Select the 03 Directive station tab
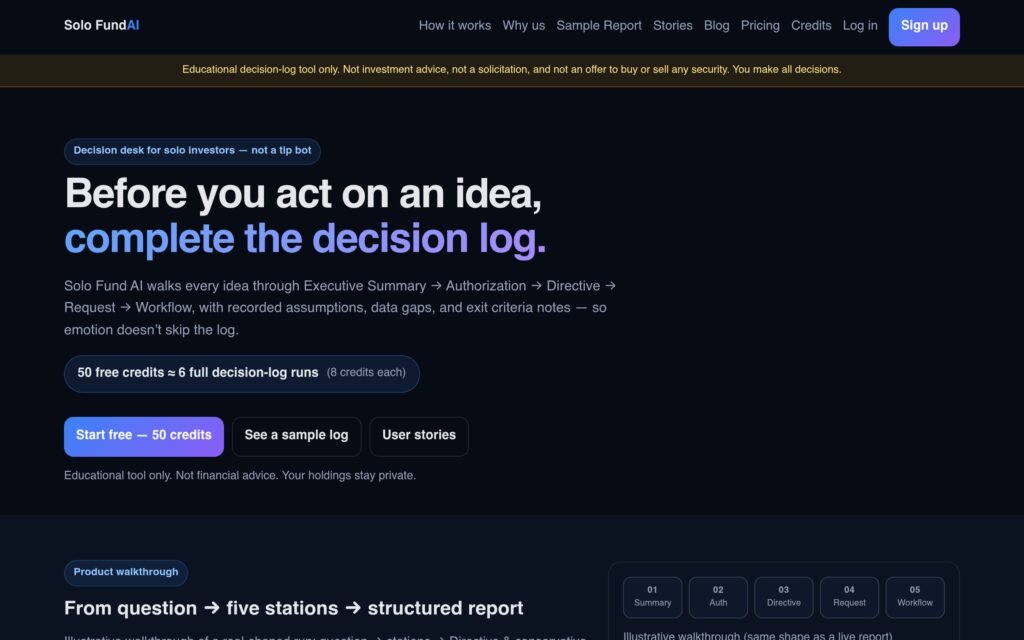 coord(784,597)
